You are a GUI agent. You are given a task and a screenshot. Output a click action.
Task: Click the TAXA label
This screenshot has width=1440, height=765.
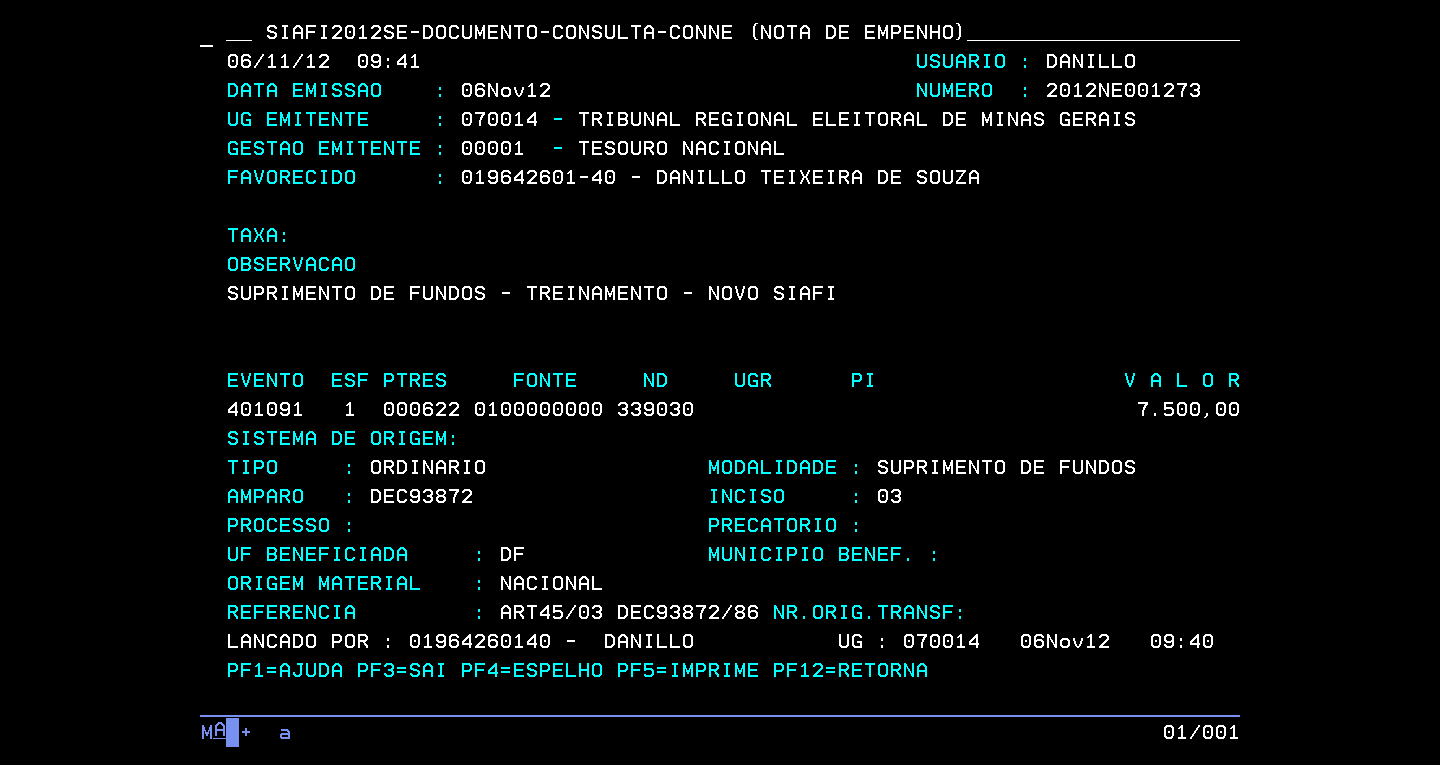[258, 236]
